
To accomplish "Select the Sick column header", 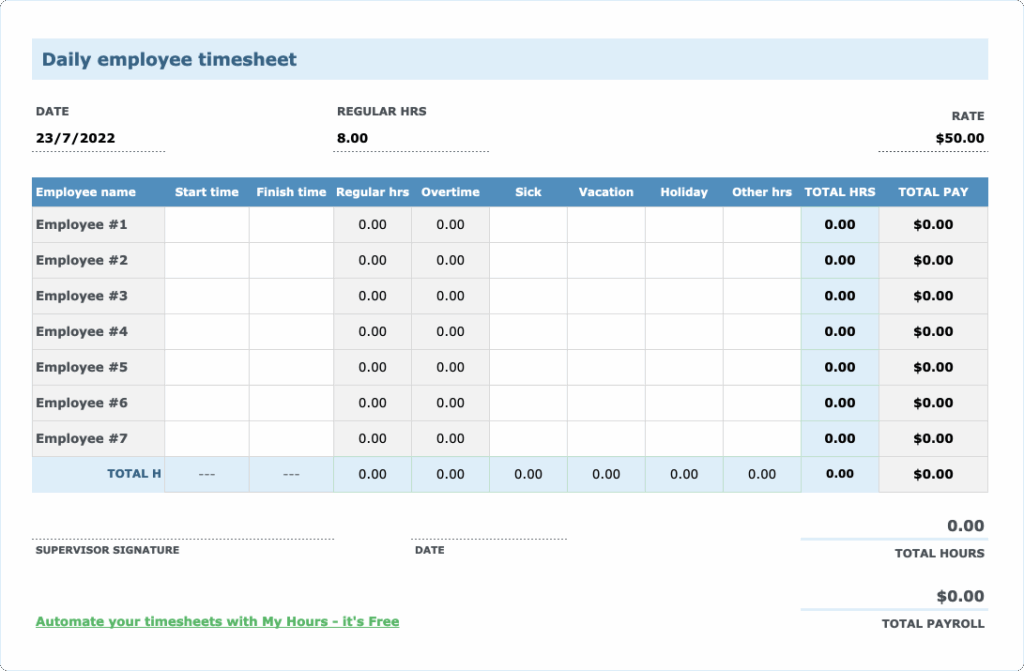I will point(527,192).
